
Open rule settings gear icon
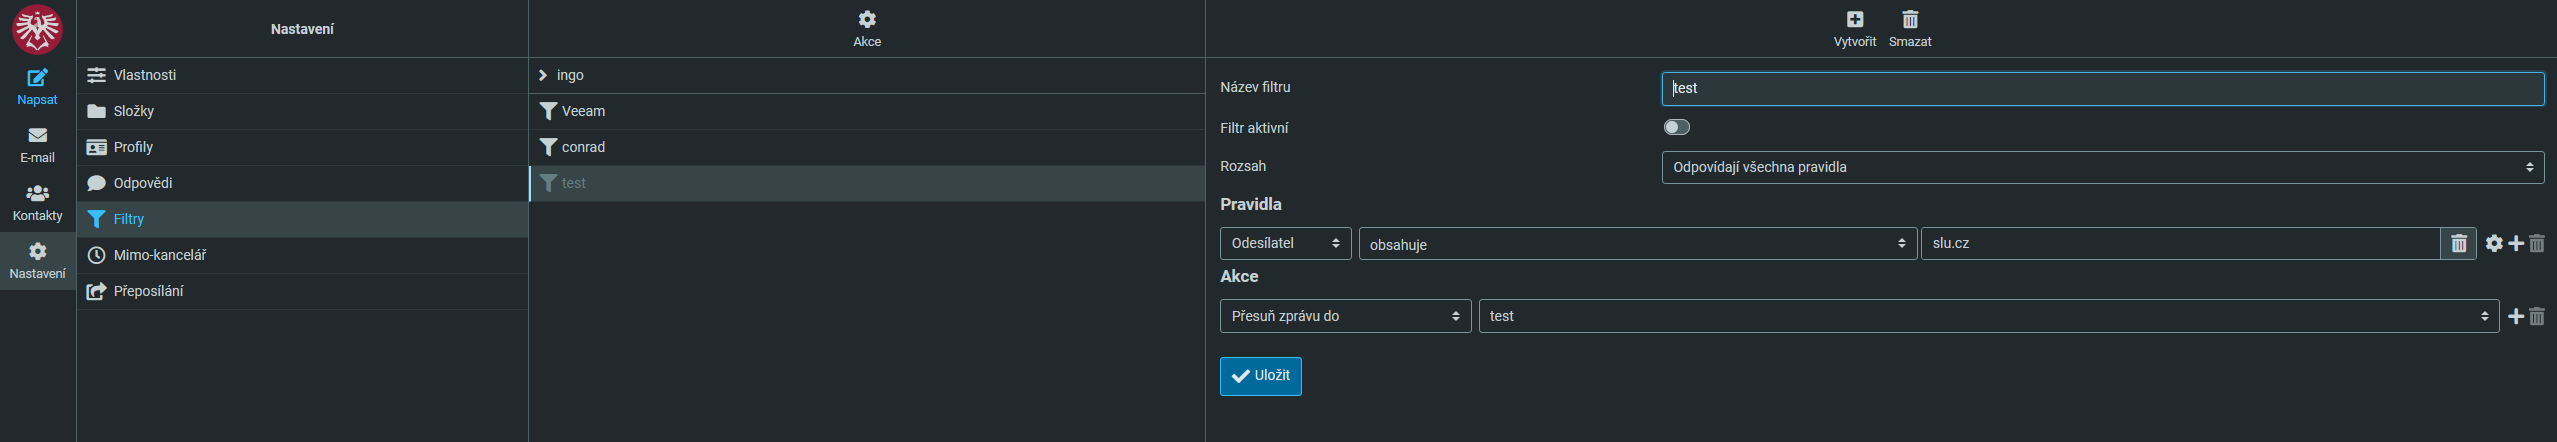[x=2494, y=243]
